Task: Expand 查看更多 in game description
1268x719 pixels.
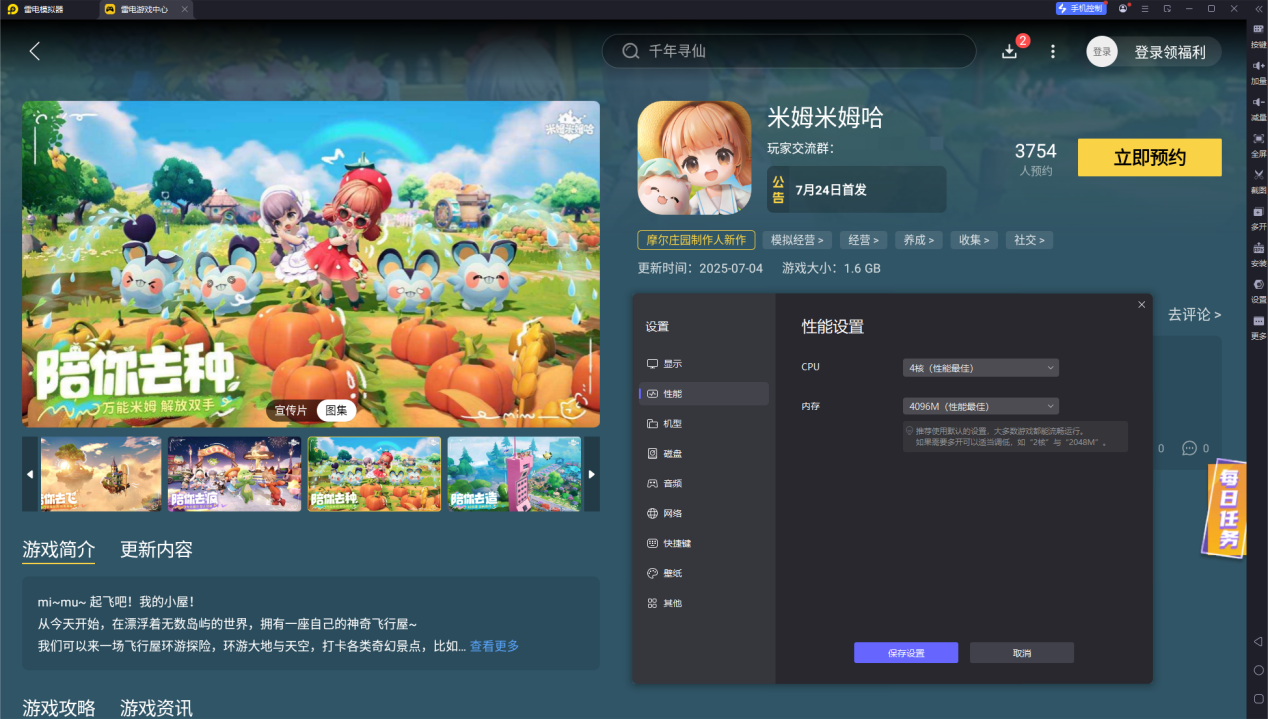Action: [494, 646]
